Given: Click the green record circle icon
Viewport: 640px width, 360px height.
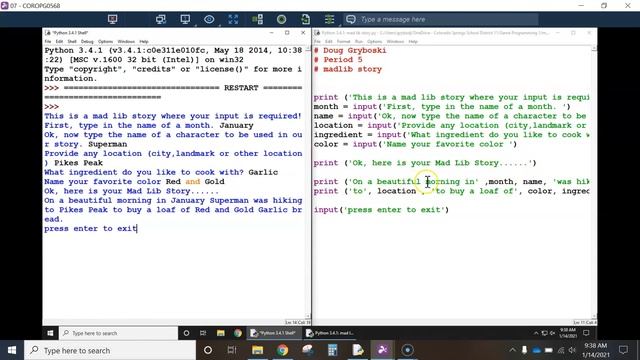Looking at the screenshot, I should tap(281, 19).
